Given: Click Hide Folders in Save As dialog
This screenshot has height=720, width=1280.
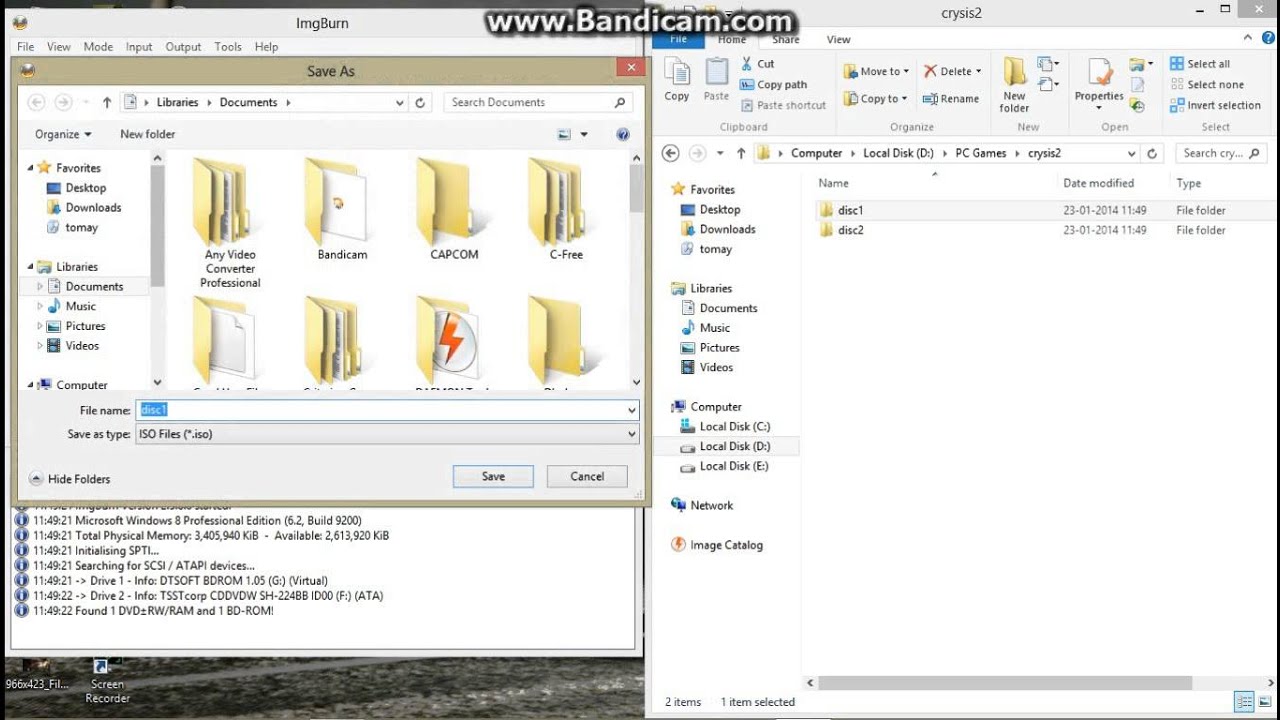Looking at the screenshot, I should click(70, 479).
